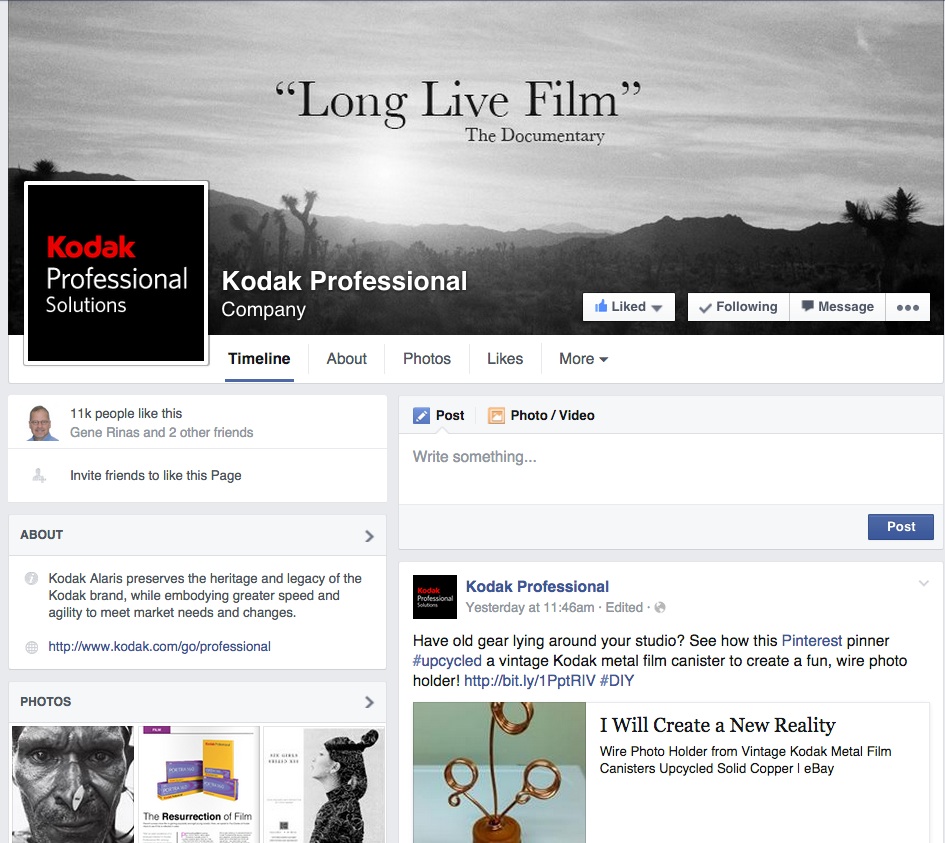Screen dimensions: 945x843
Task: Open the woman profile portrait photo
Action: [x=324, y=784]
